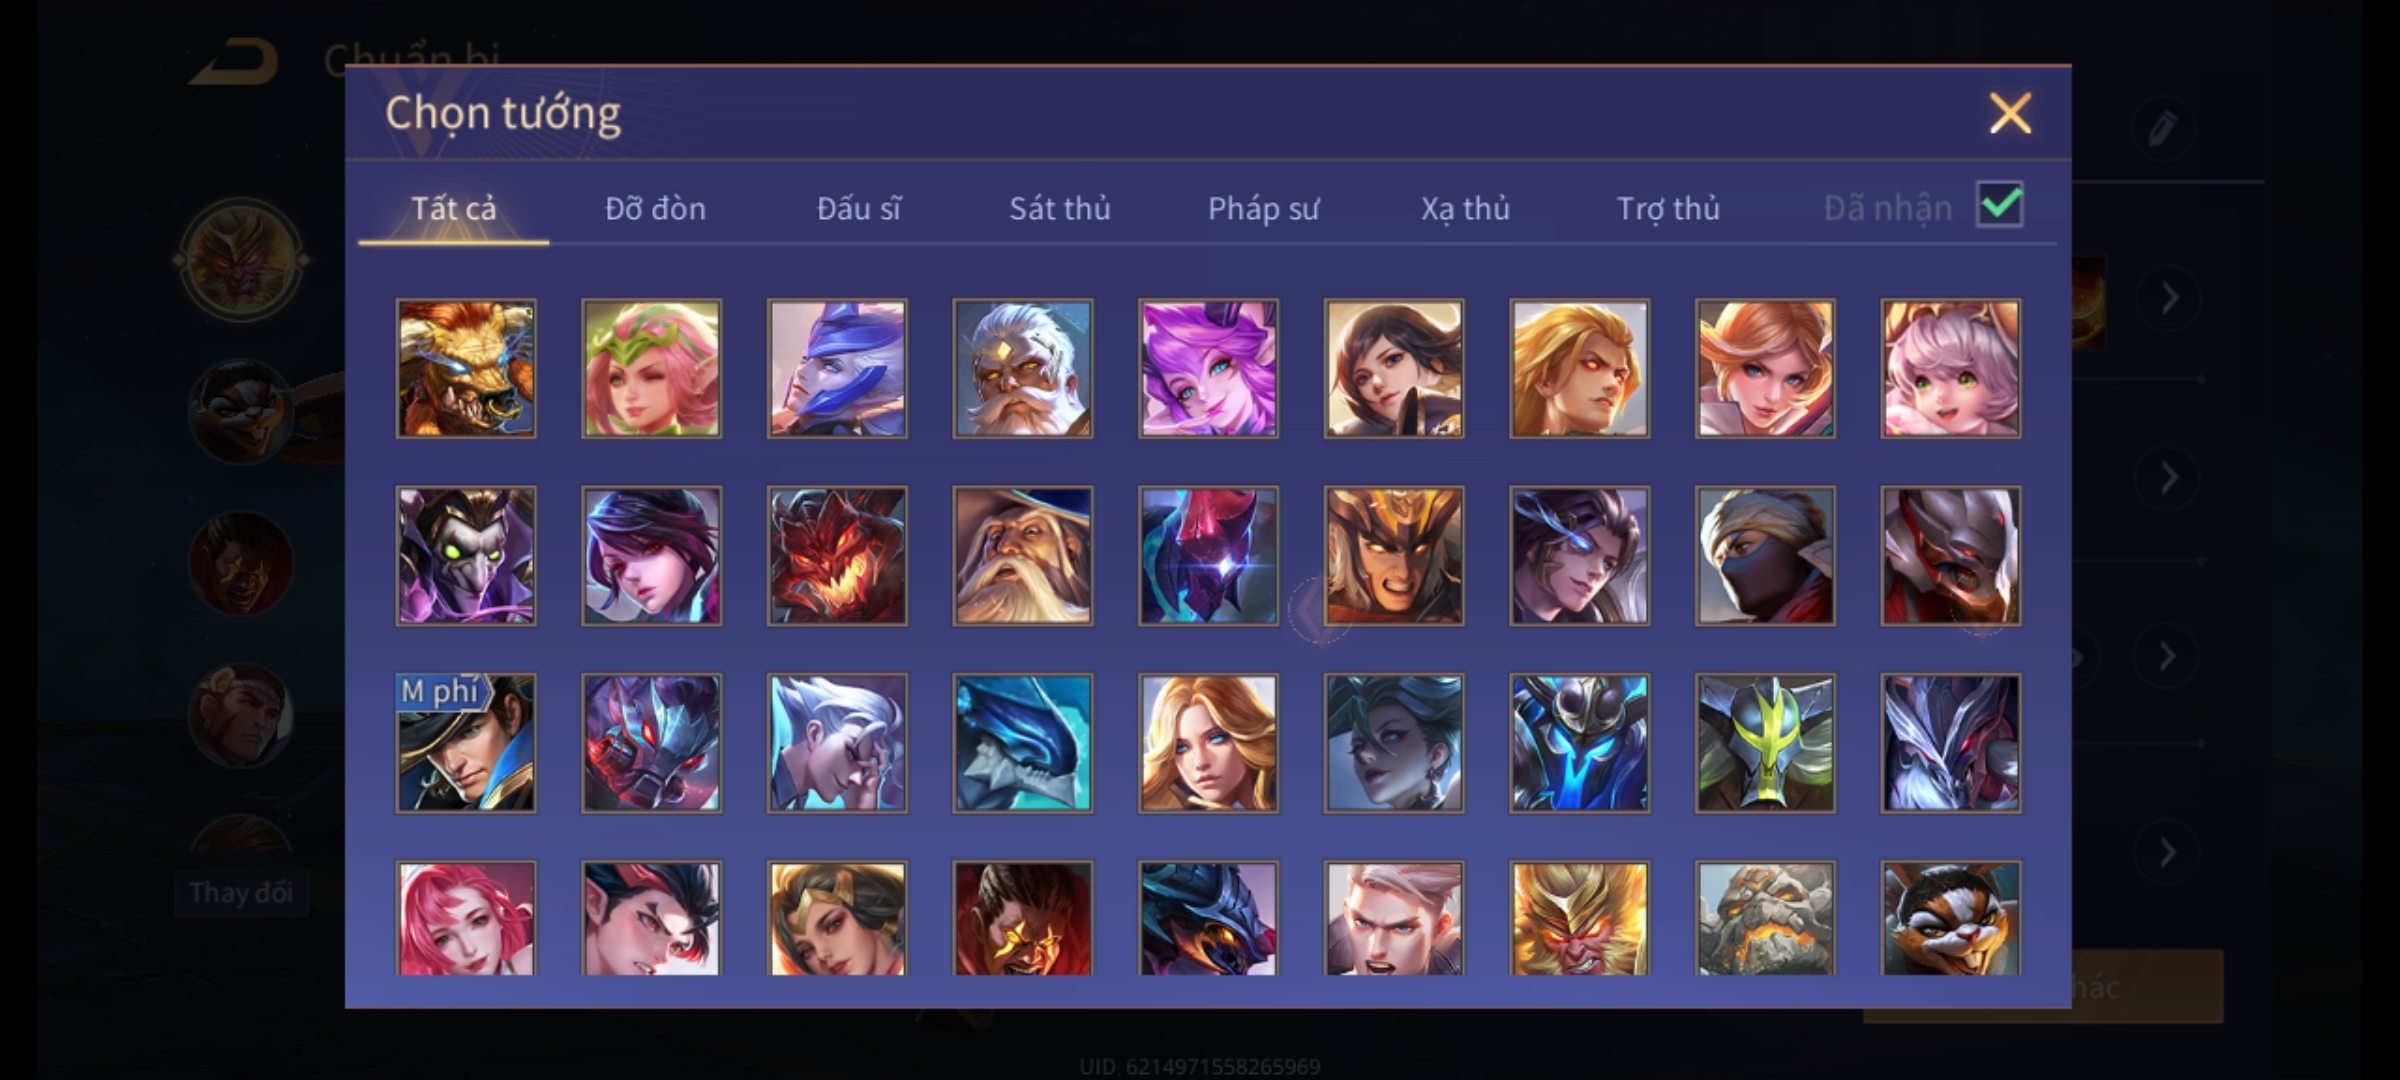Switch to the Đỡ đòn tab
The width and height of the screenshot is (2400, 1080).
tap(655, 208)
